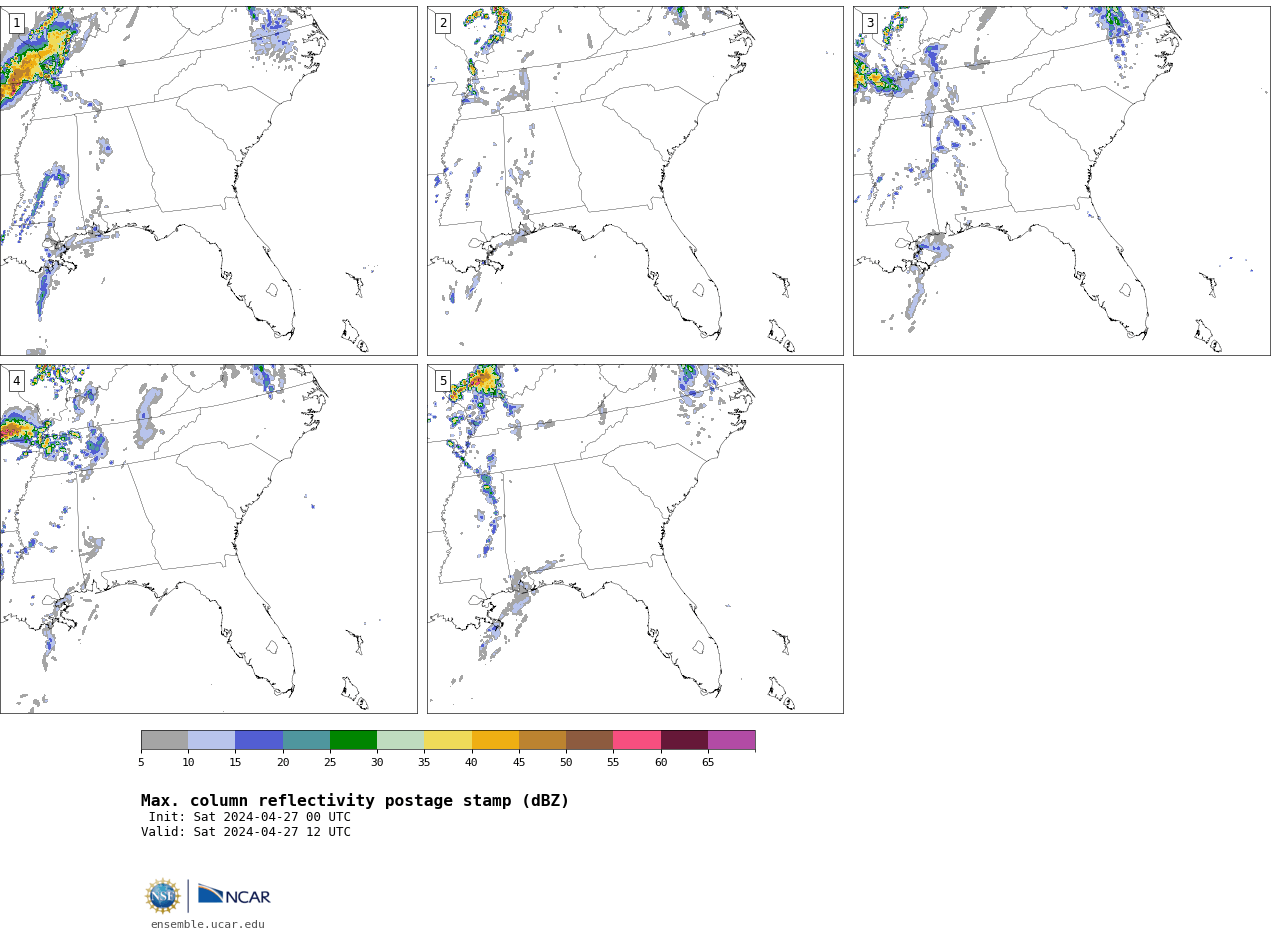Click the tan 45-50 dBZ swatch

(x=542, y=740)
